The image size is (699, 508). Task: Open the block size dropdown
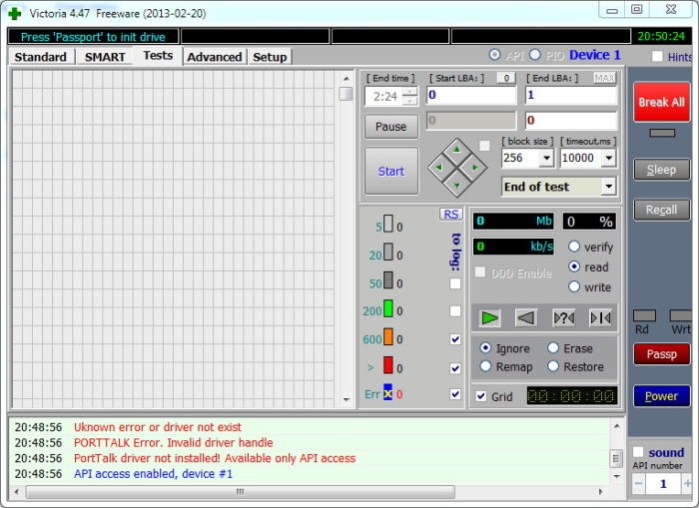point(547,158)
